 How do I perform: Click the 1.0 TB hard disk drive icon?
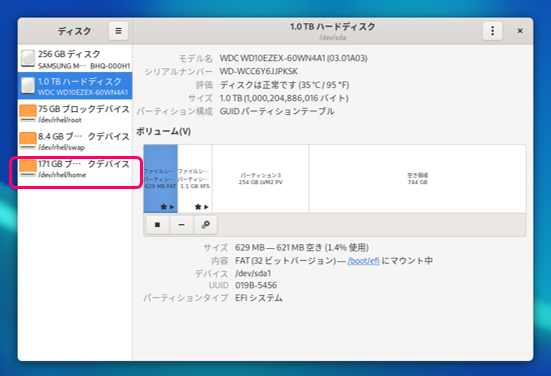[28, 86]
